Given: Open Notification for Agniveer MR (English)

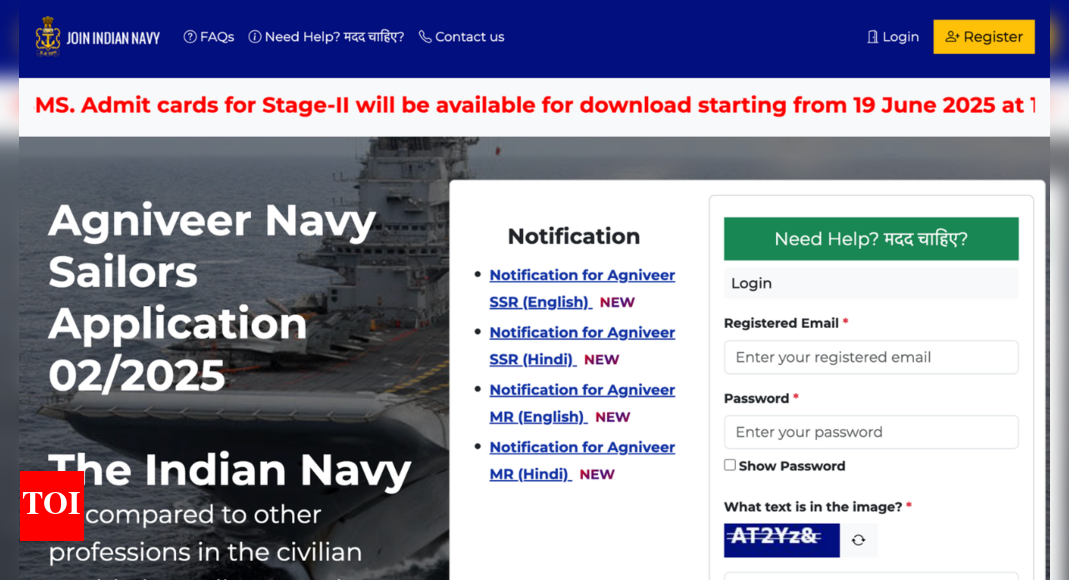Looking at the screenshot, I should 581,403.
